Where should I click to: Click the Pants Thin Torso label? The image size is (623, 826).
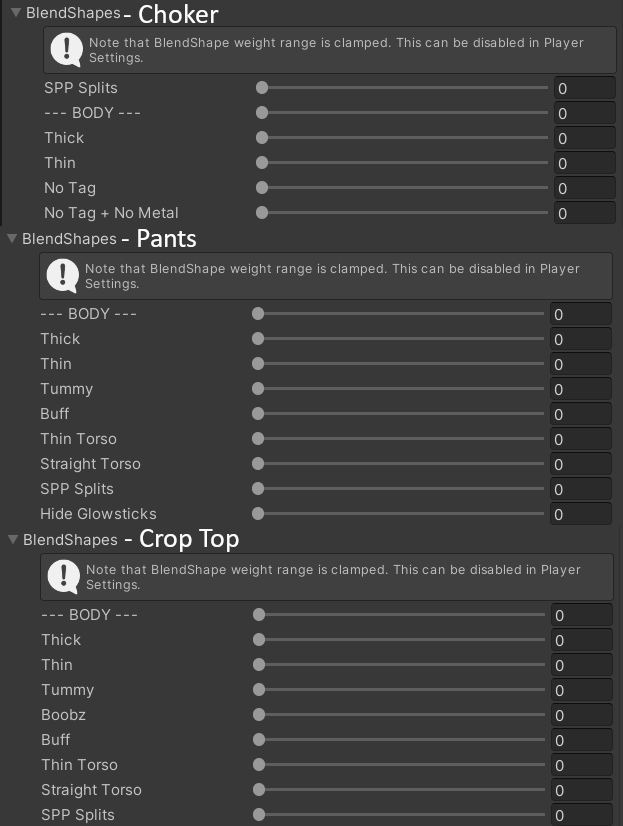pyautogui.click(x=78, y=439)
